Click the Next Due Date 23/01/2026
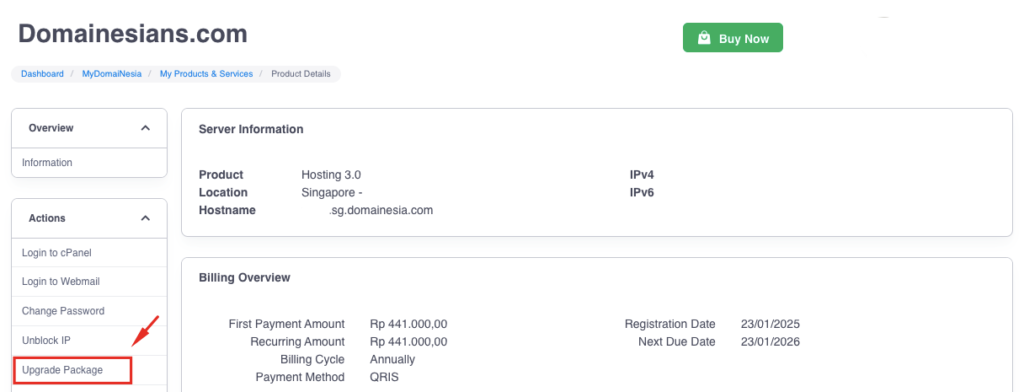 pyautogui.click(x=771, y=342)
